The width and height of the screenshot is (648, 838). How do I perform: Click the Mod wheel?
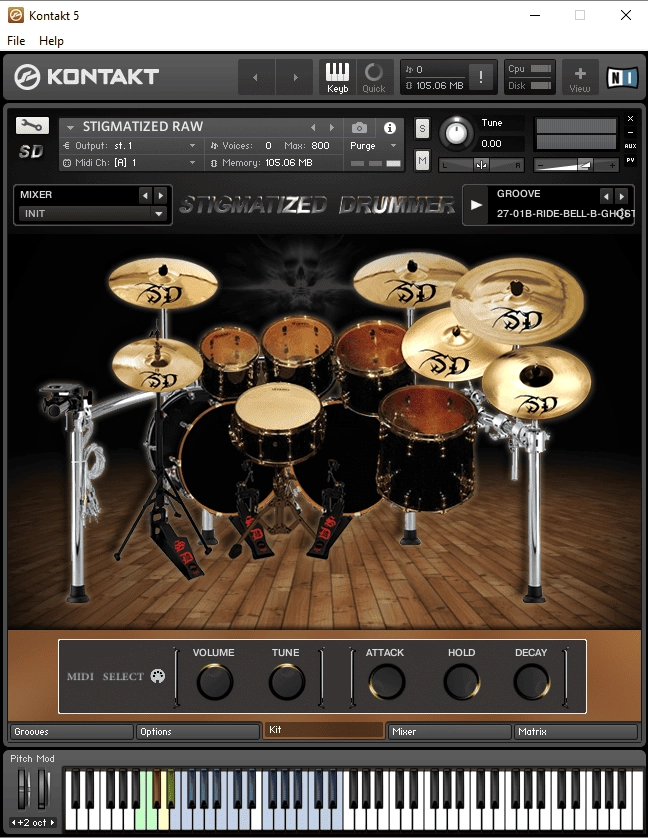tap(43, 789)
